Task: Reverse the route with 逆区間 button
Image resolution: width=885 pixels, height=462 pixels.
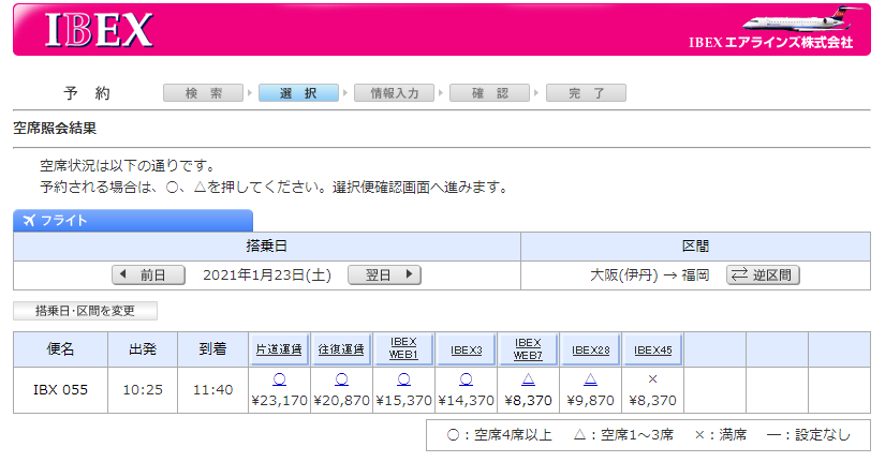Action: [763, 275]
